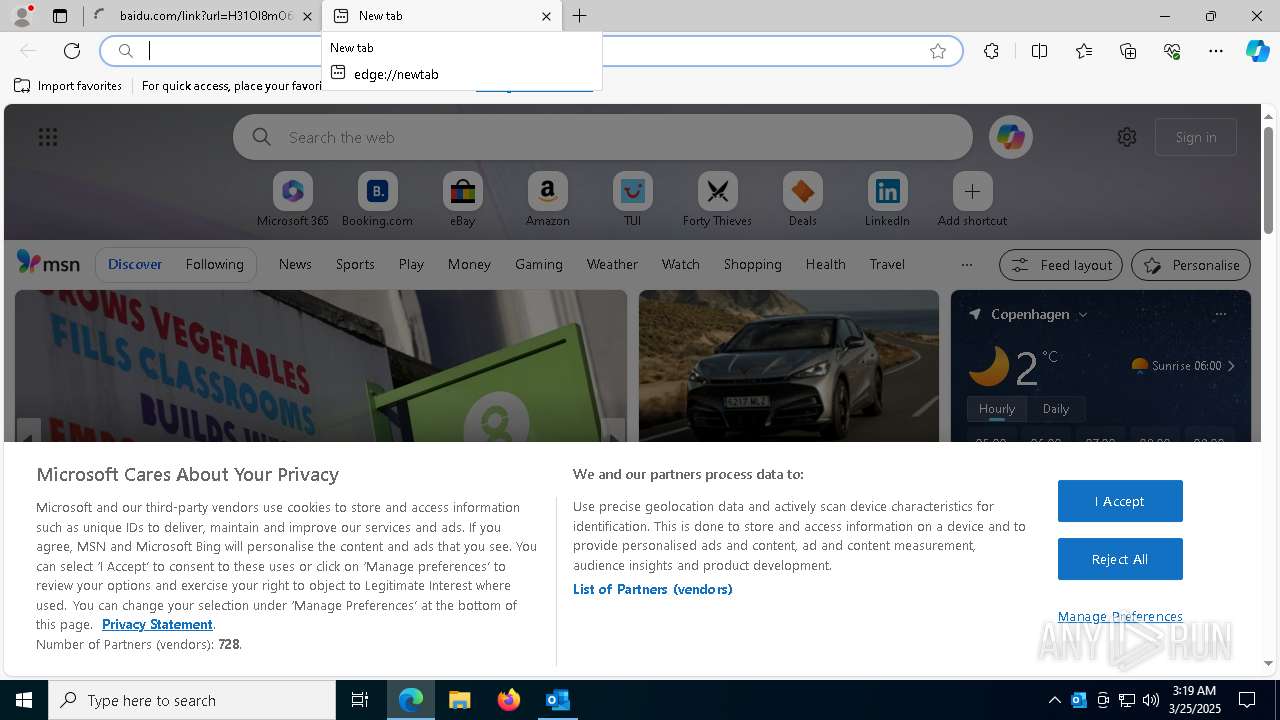Open the Amazon shortcut
This screenshot has width=1280, height=720.
[x=547, y=200]
